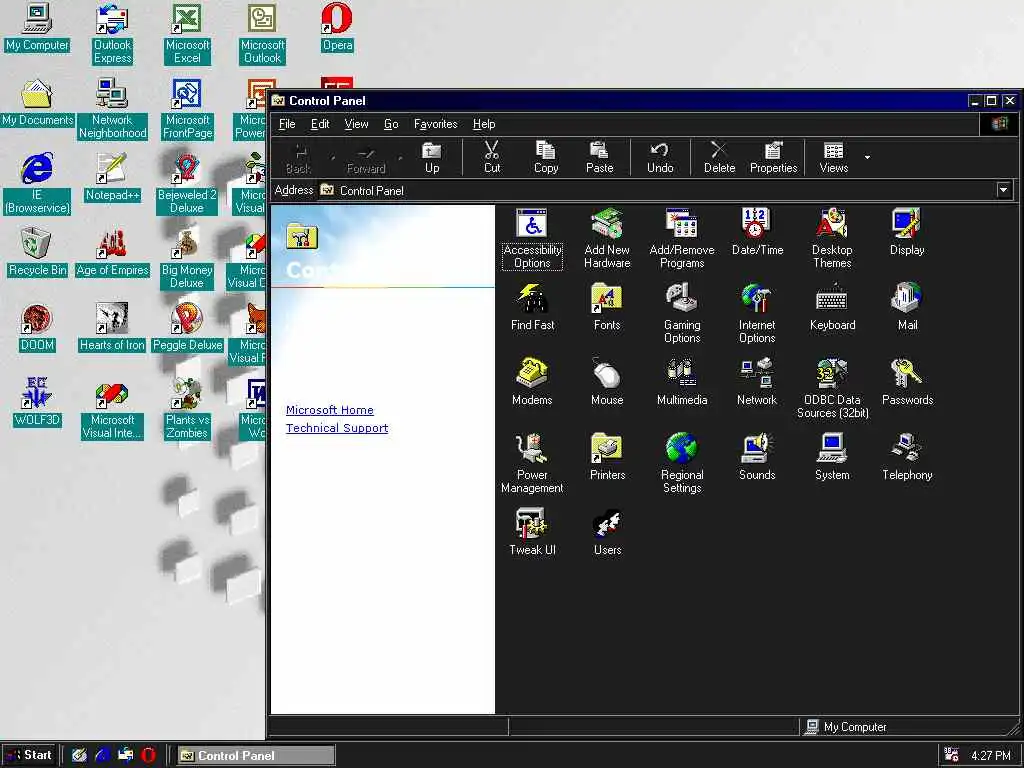Select the System applet icon

pos(832,457)
